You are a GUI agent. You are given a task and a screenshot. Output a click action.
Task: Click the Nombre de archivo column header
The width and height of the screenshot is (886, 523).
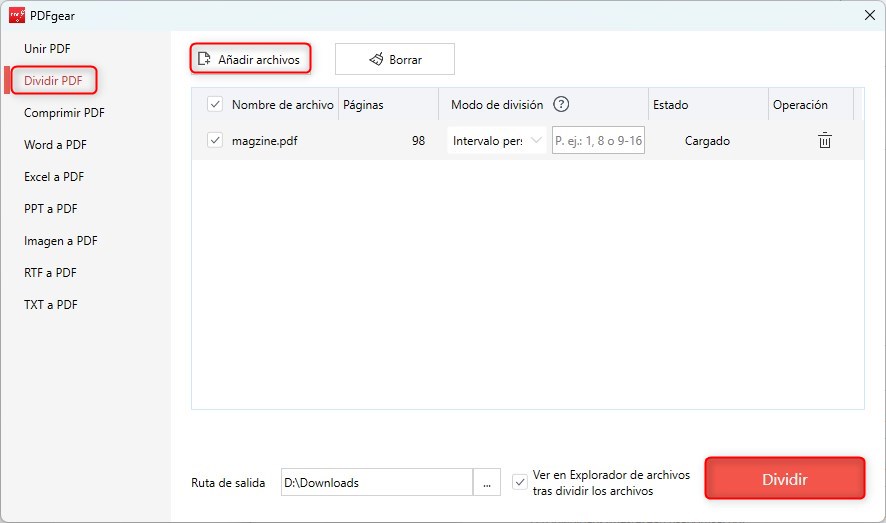tap(282, 104)
